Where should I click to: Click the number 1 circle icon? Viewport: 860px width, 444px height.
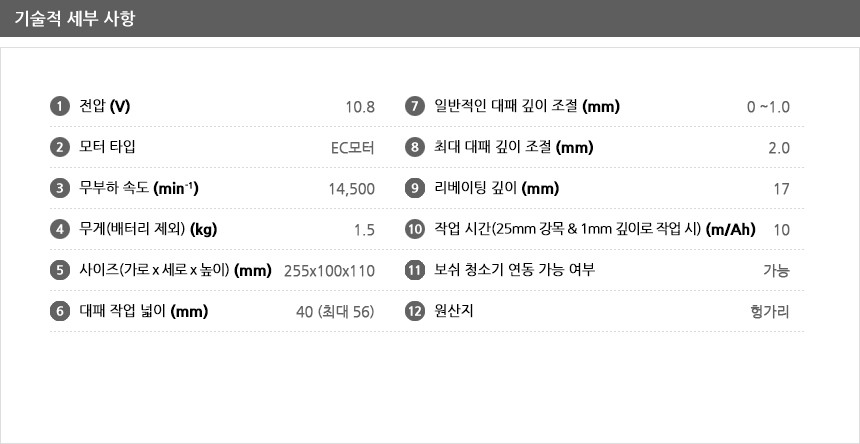(x=59, y=106)
